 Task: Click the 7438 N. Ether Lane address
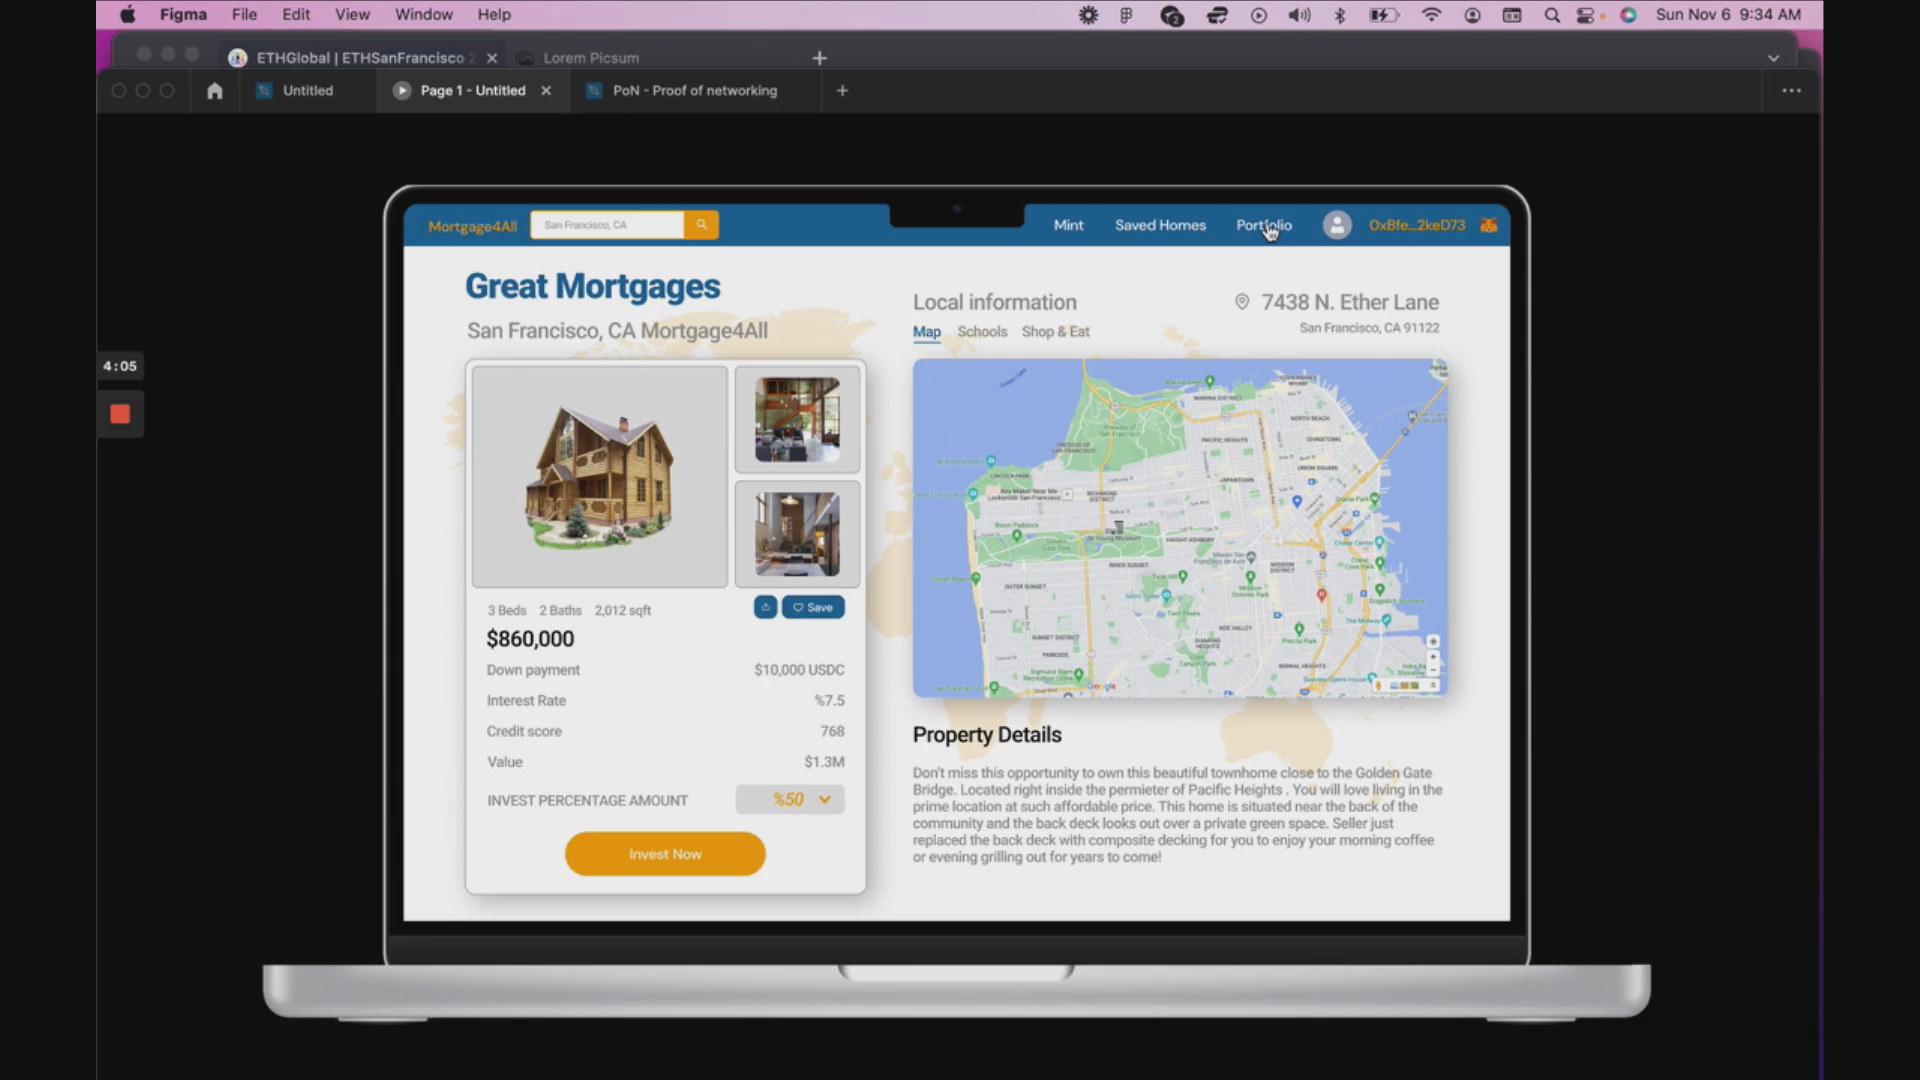(x=1350, y=302)
